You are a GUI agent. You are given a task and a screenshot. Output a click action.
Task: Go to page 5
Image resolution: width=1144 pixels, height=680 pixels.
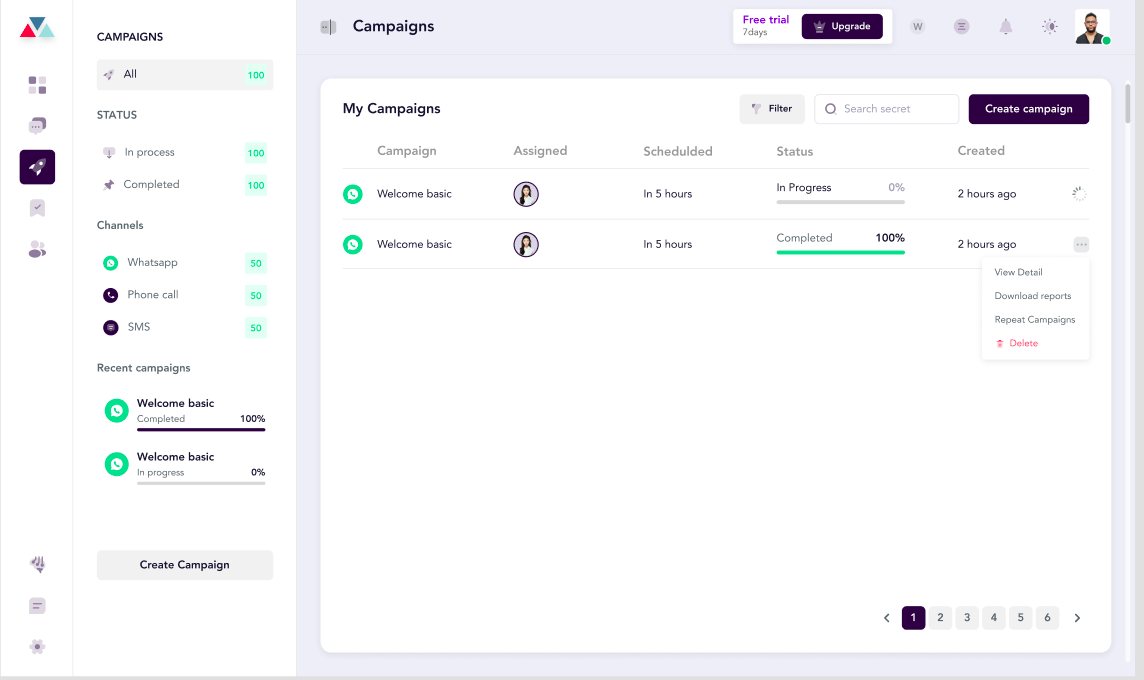click(x=1021, y=618)
